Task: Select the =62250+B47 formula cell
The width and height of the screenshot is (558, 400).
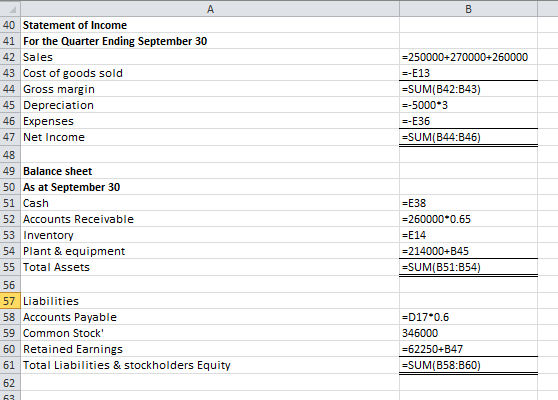Action: (468, 349)
